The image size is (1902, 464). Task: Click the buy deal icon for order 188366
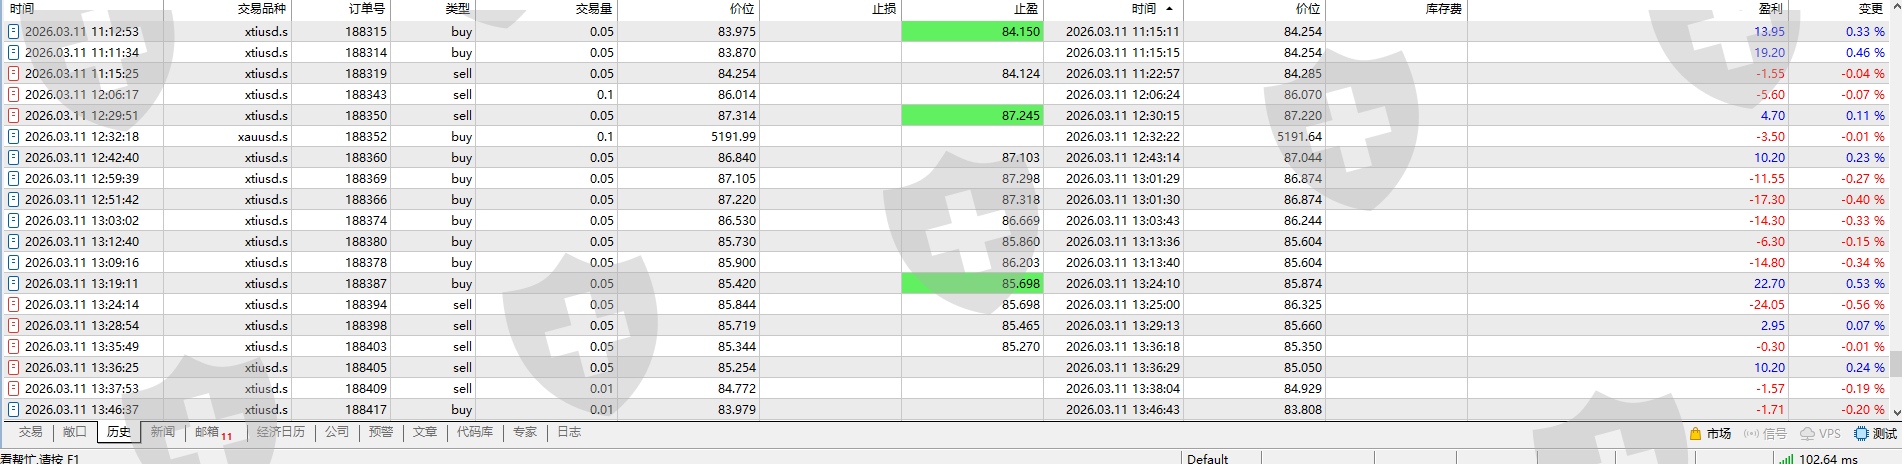click(14, 200)
